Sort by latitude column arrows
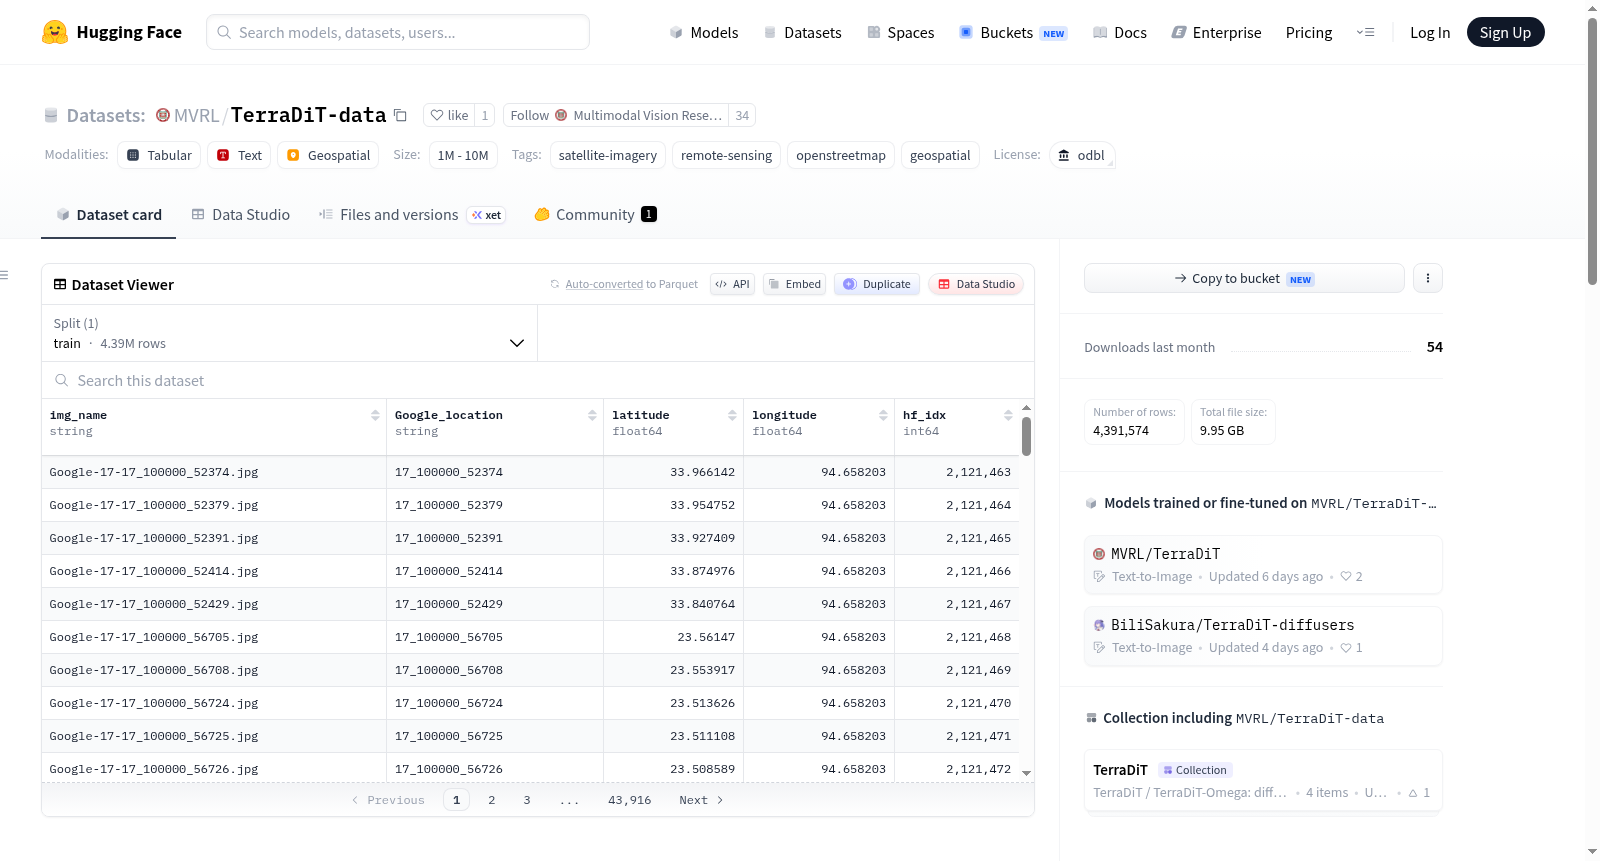 point(732,415)
